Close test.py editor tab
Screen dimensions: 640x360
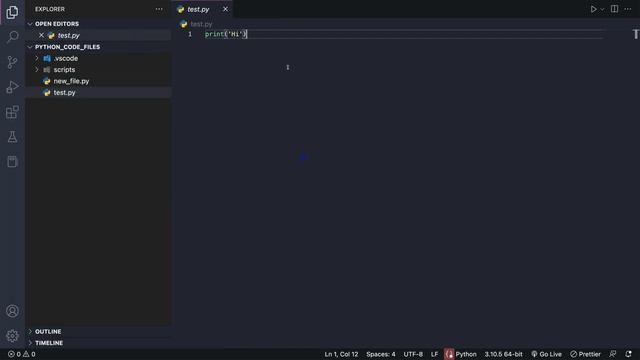pyautogui.click(x=225, y=9)
